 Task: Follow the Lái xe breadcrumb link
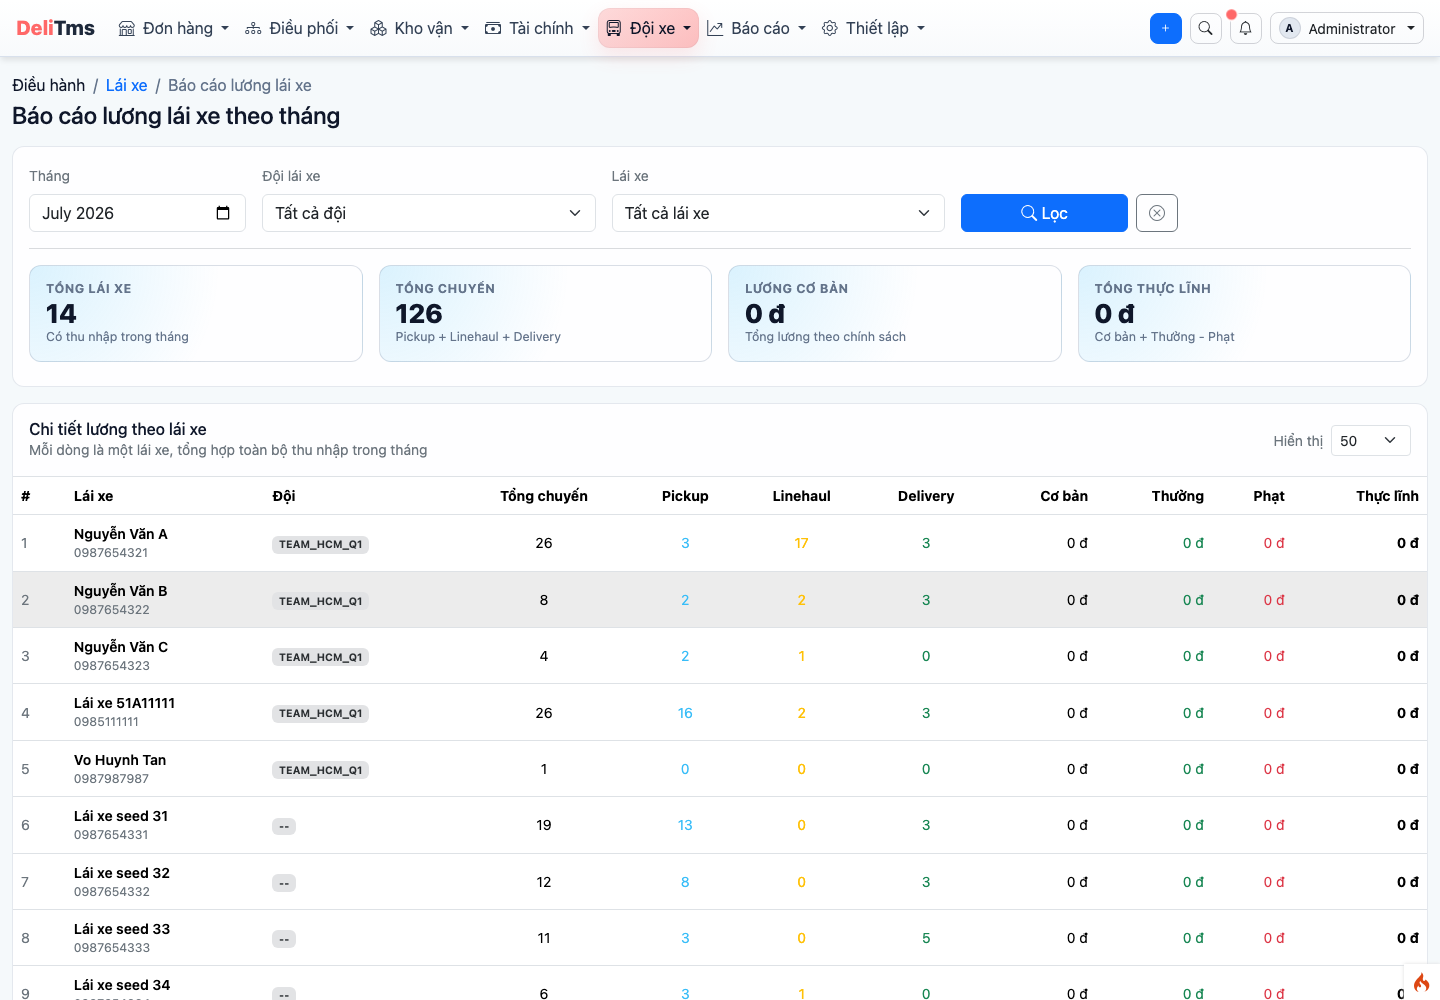tap(126, 85)
